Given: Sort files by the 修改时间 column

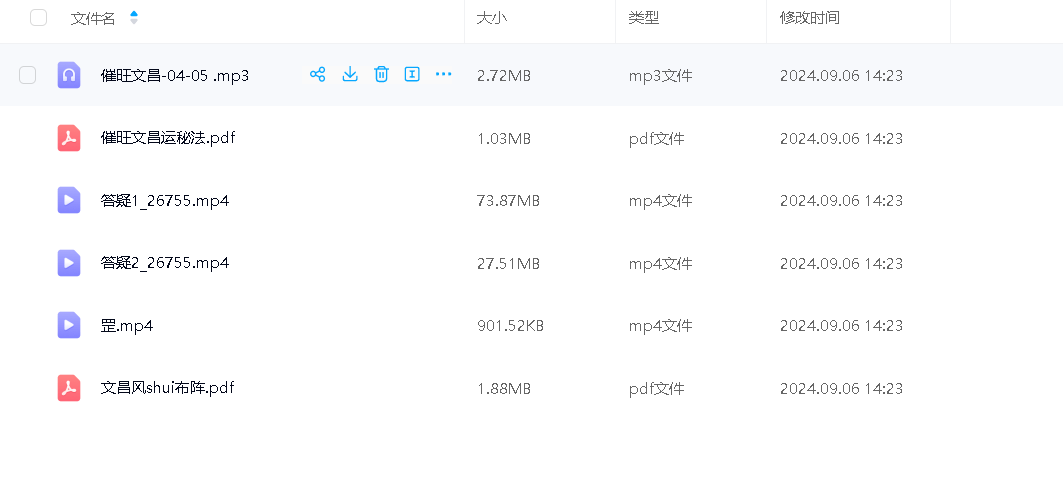Looking at the screenshot, I should pyautogui.click(x=809, y=18).
